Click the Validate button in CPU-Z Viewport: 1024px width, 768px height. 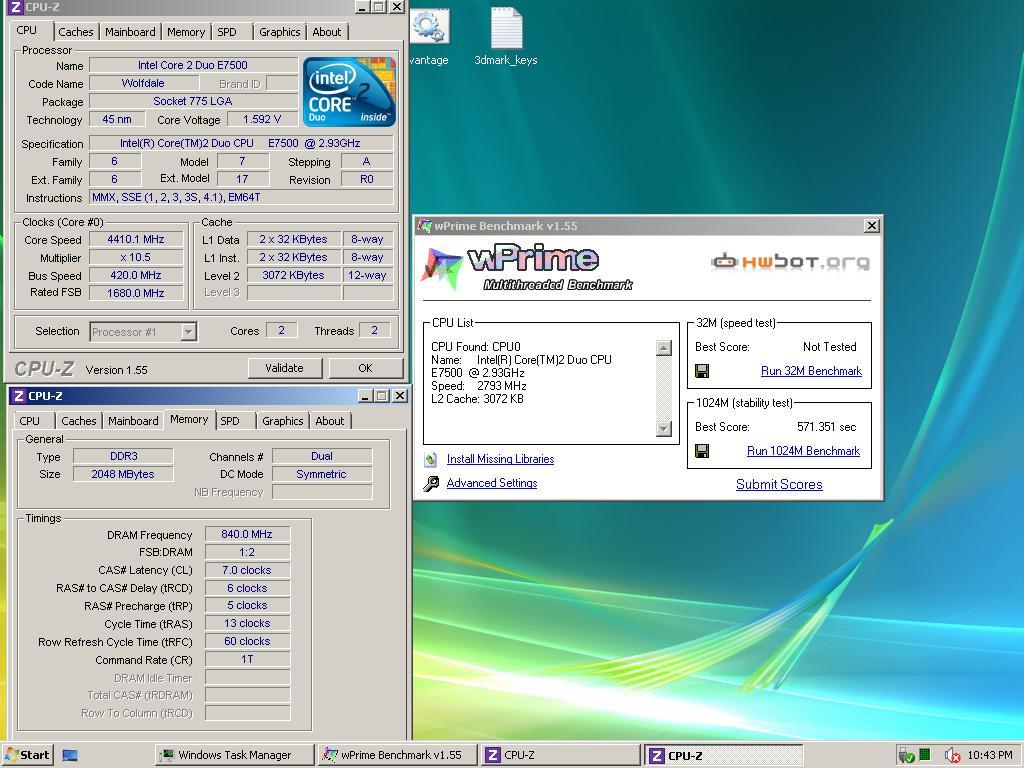tap(285, 368)
